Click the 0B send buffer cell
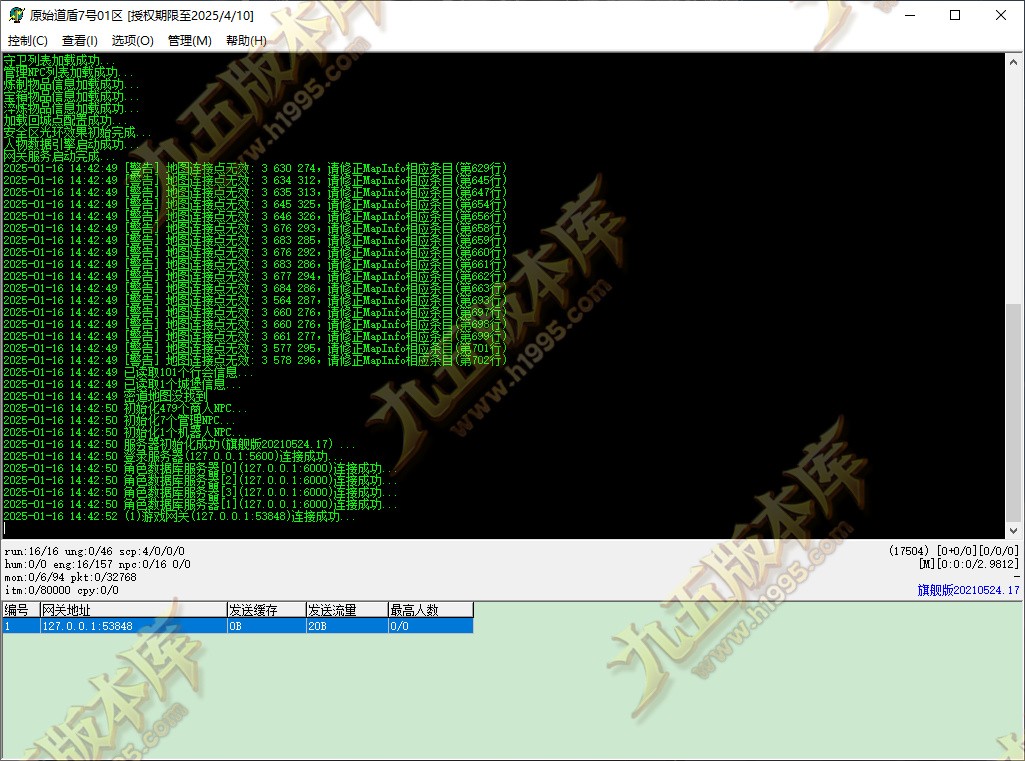Image resolution: width=1025 pixels, height=761 pixels. pos(266,626)
